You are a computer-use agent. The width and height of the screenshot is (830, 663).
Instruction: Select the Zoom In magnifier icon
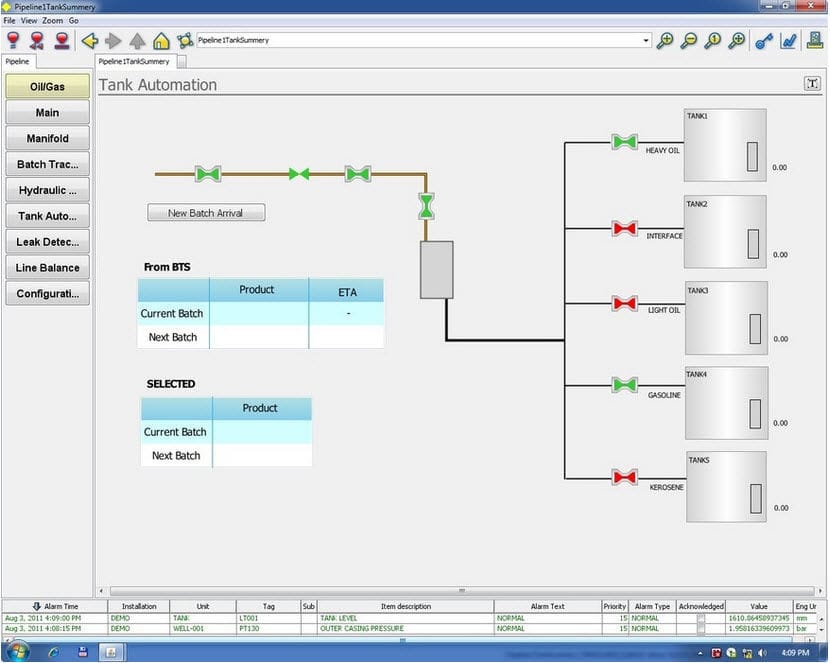click(664, 41)
